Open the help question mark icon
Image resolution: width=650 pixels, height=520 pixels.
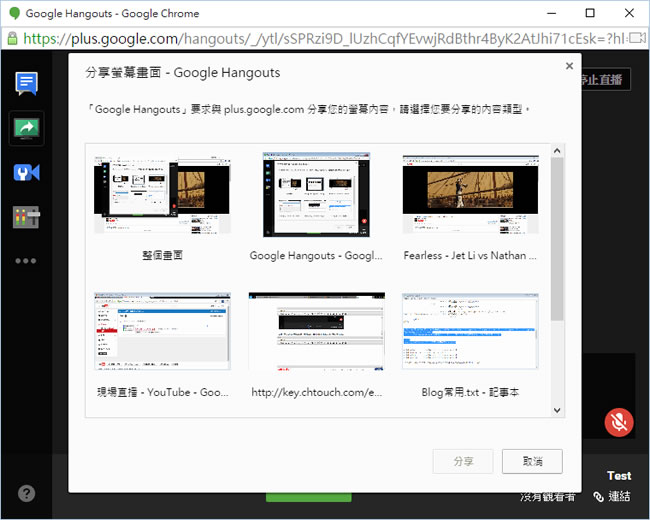[x=27, y=493]
